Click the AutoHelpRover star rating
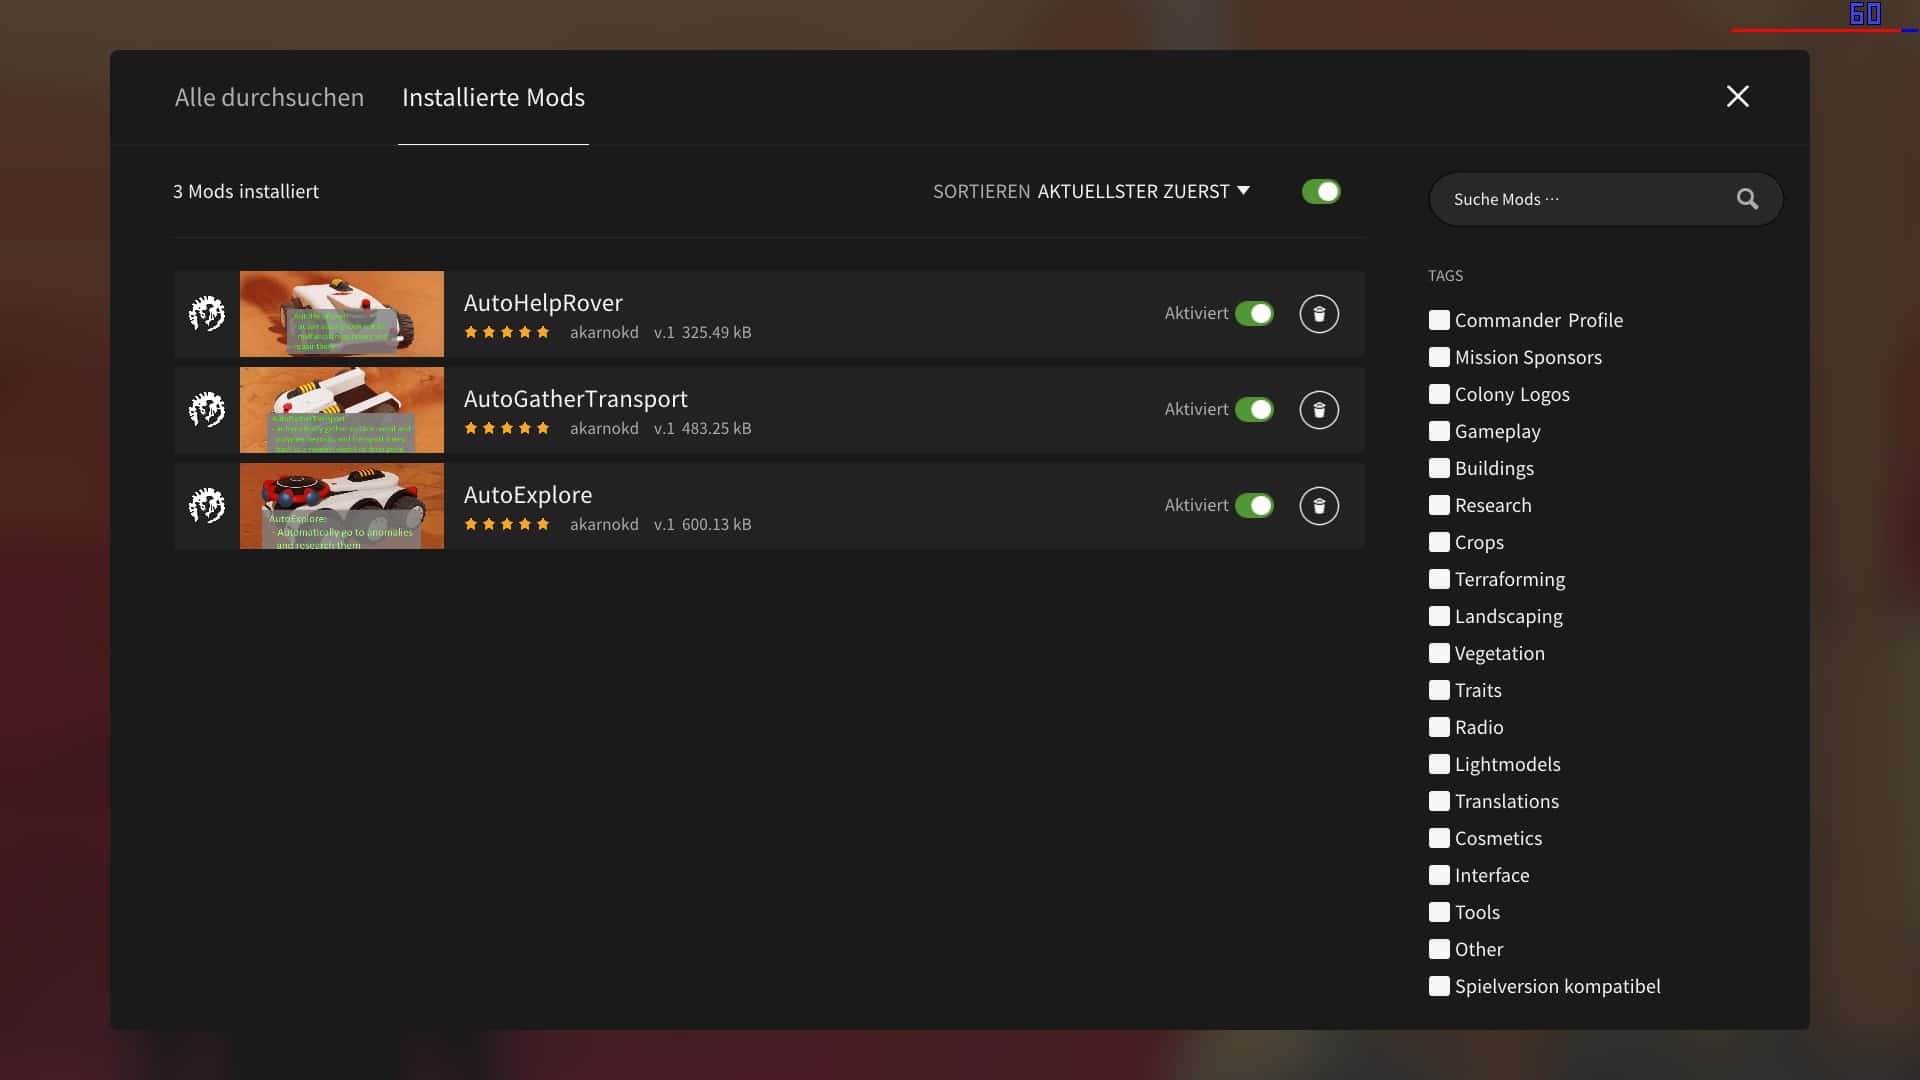The width and height of the screenshot is (1920, 1080). 507,332
